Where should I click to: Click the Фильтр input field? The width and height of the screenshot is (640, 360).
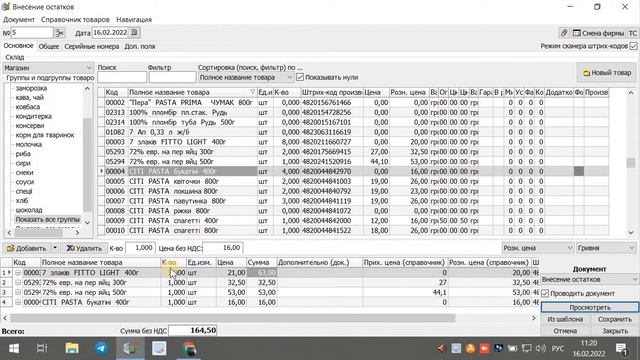coord(172,77)
